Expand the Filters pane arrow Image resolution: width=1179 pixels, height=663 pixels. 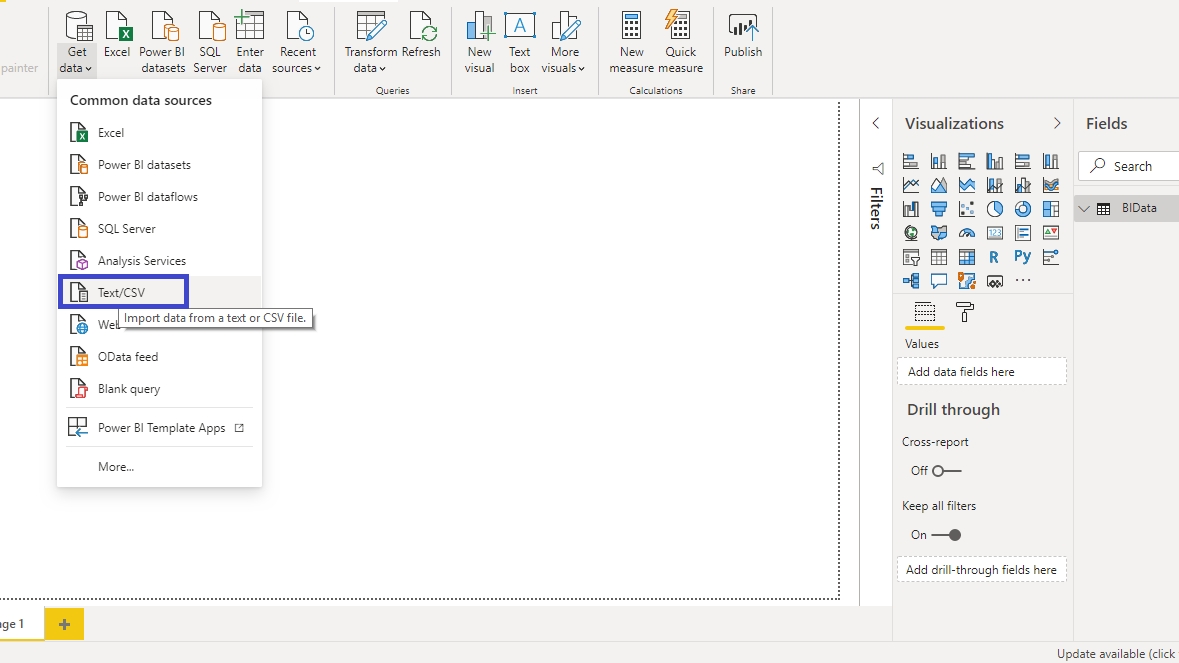876,123
